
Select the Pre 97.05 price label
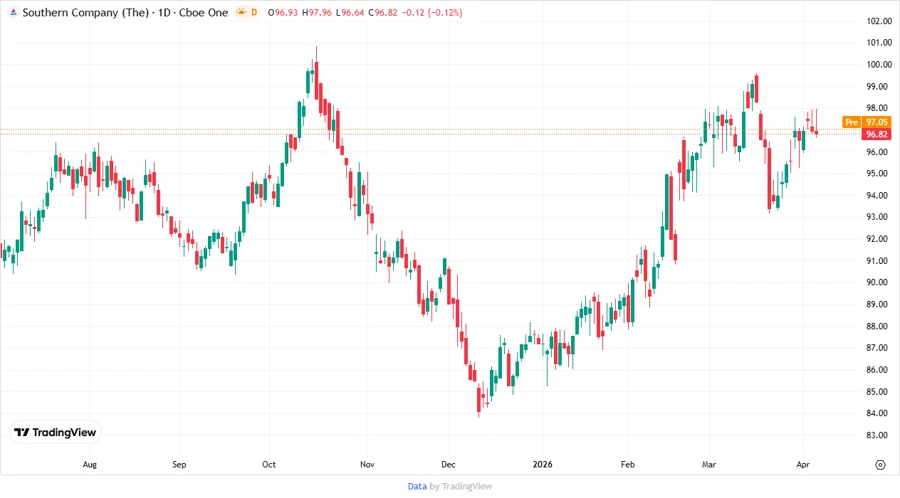[x=867, y=122]
